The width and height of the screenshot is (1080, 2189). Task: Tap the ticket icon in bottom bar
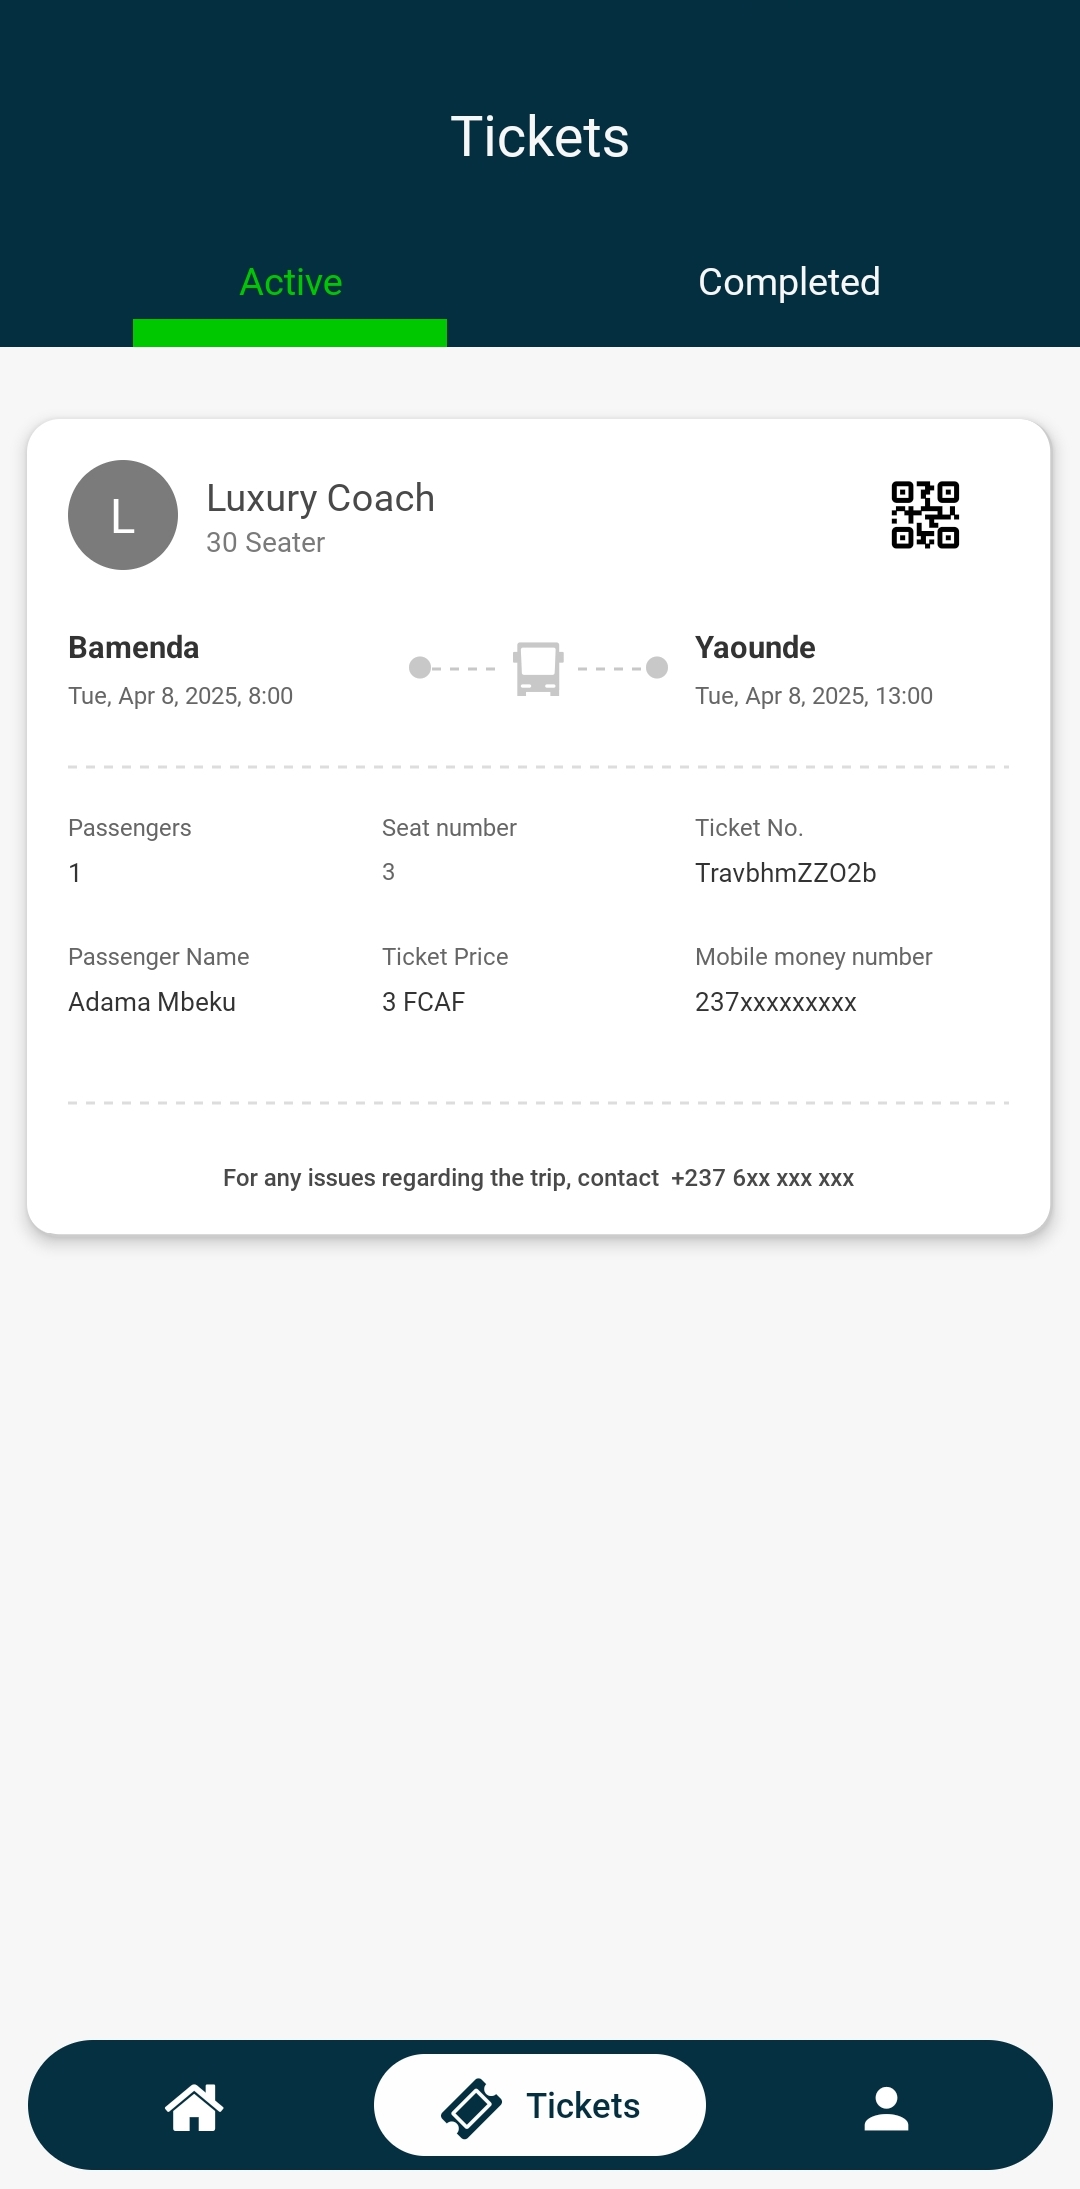471,2107
